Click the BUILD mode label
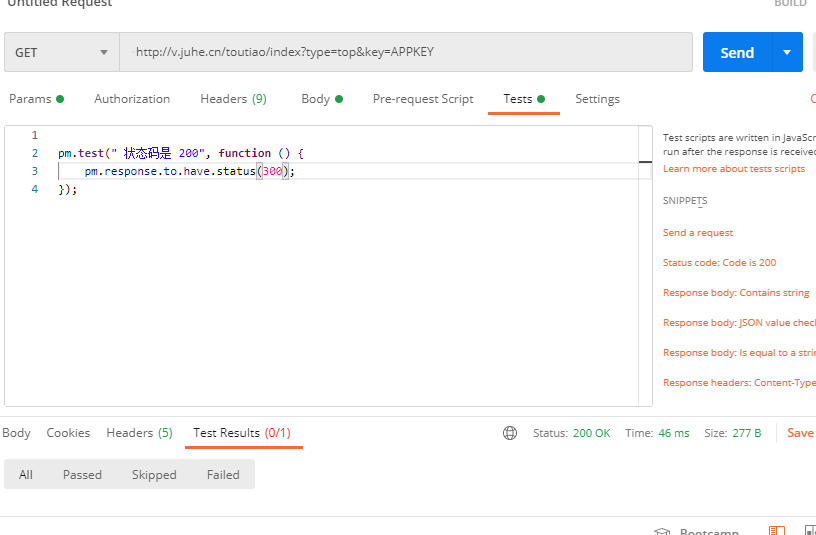 pyautogui.click(x=790, y=3)
